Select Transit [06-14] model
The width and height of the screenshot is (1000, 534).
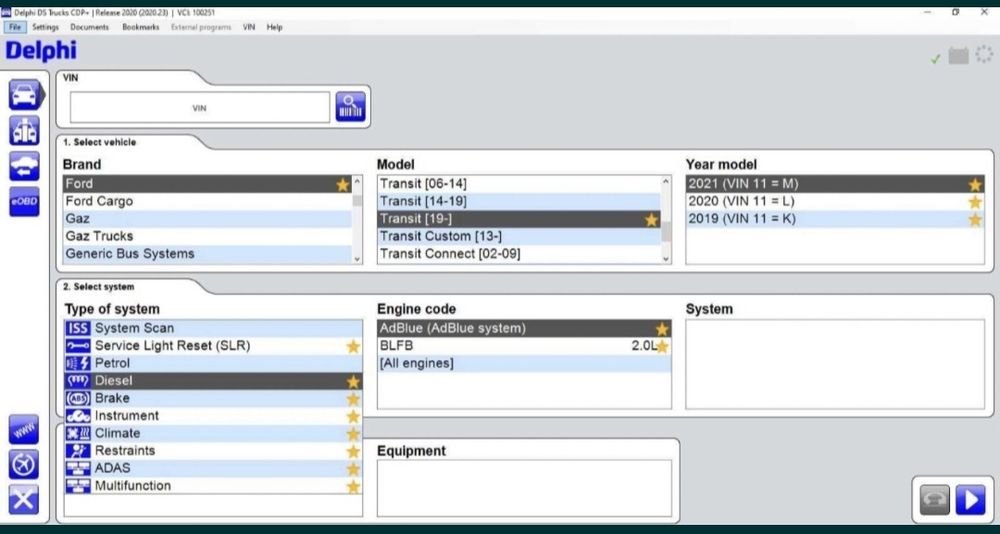(x=519, y=184)
